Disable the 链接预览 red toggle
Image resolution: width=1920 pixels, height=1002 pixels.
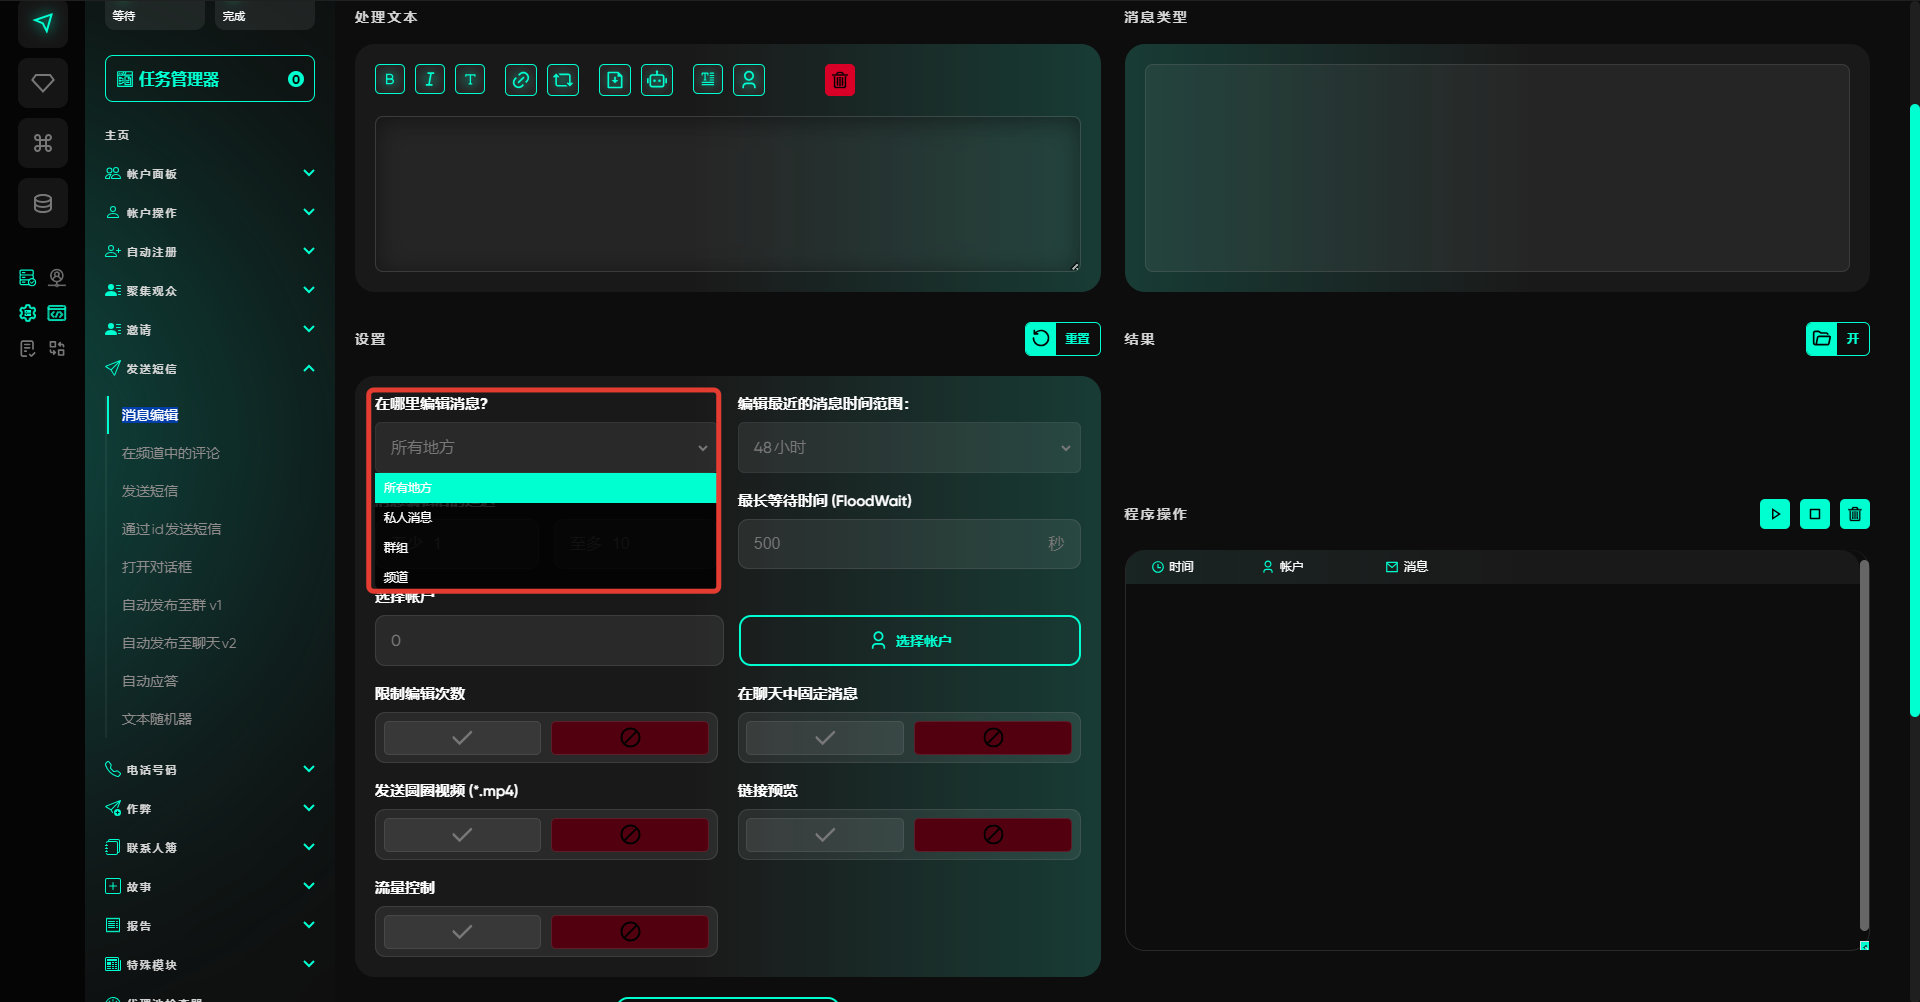coord(992,835)
